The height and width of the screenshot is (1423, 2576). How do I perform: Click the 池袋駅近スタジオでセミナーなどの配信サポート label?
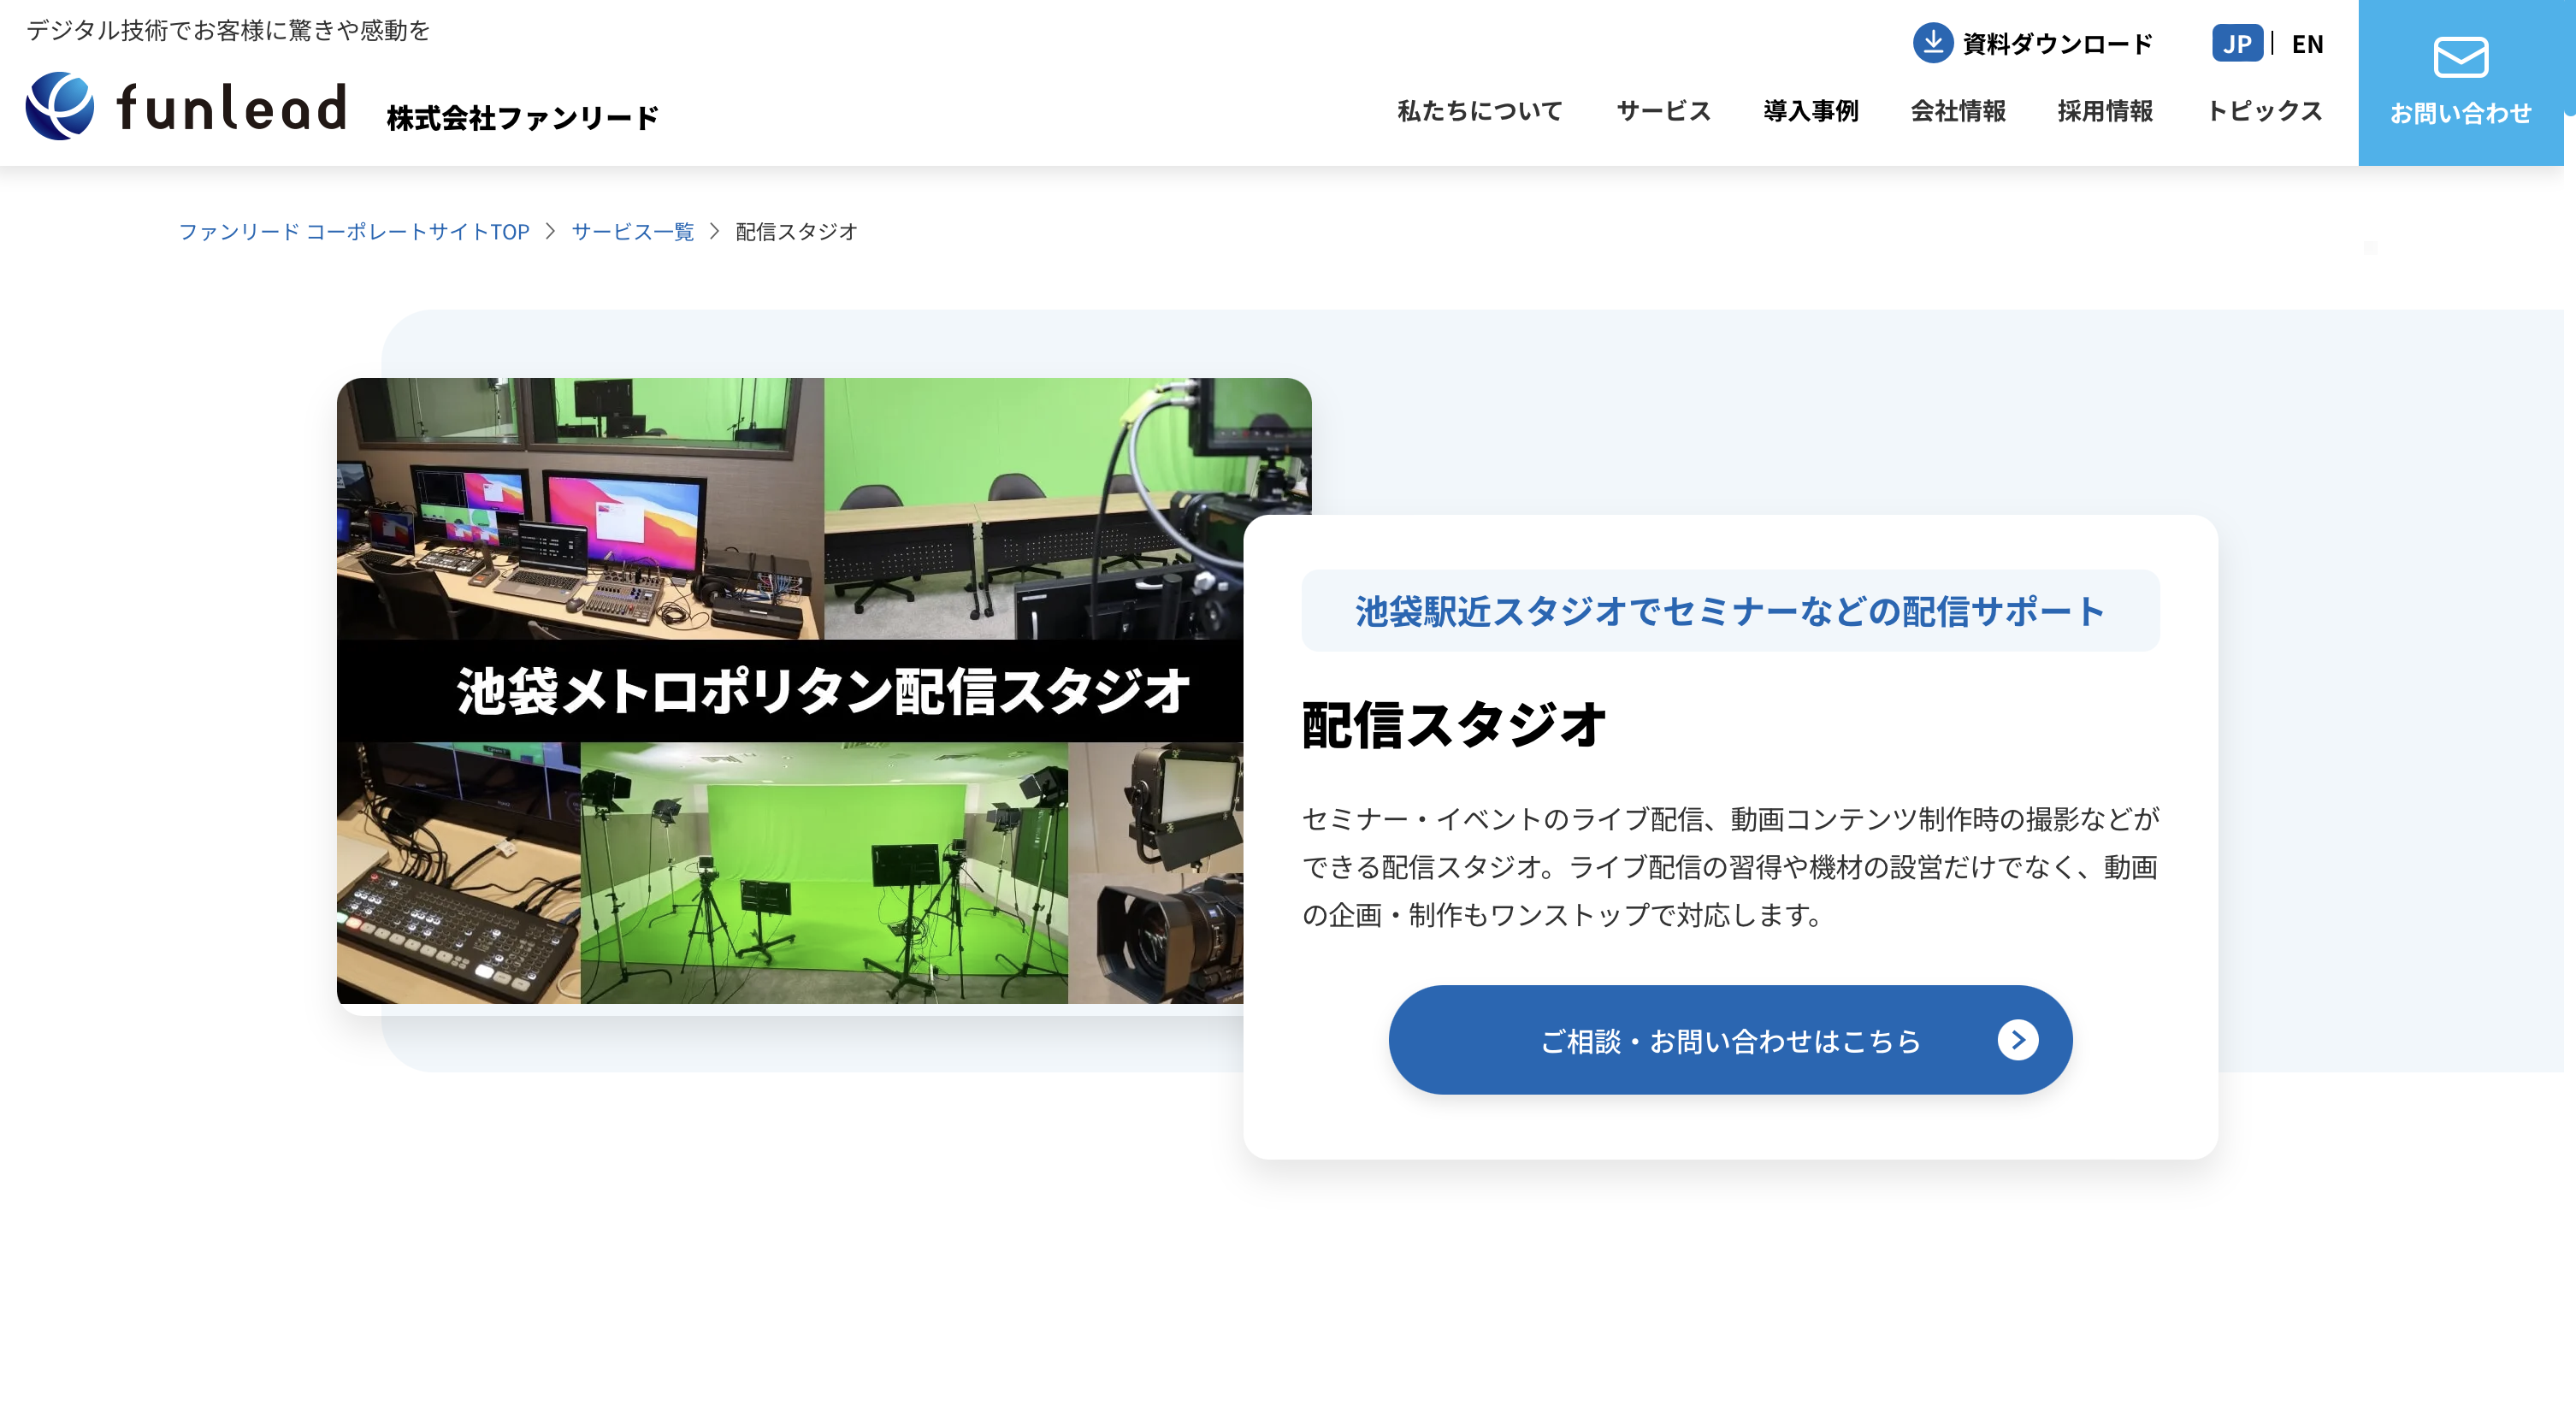tap(1730, 611)
